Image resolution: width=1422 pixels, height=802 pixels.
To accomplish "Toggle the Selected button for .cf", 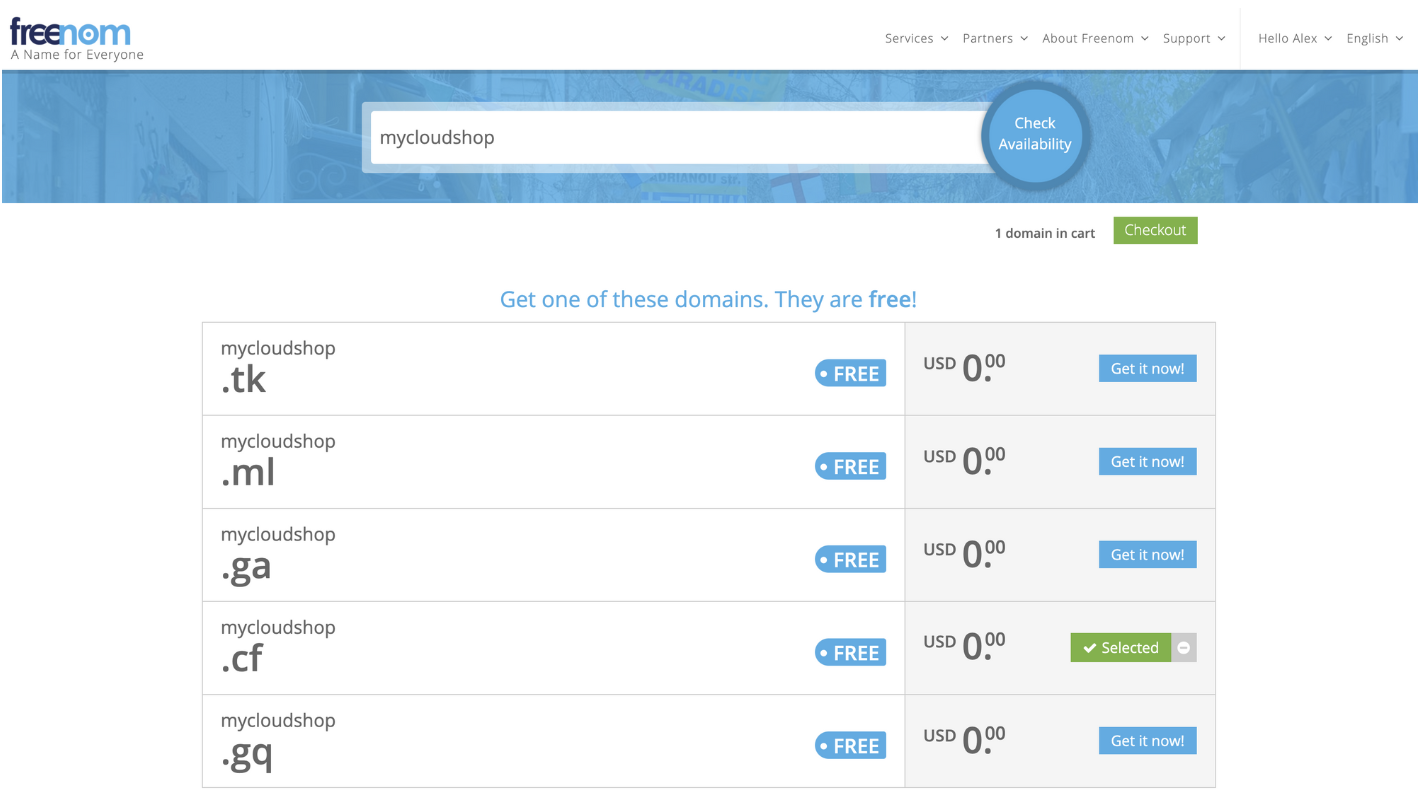I will click(1120, 648).
